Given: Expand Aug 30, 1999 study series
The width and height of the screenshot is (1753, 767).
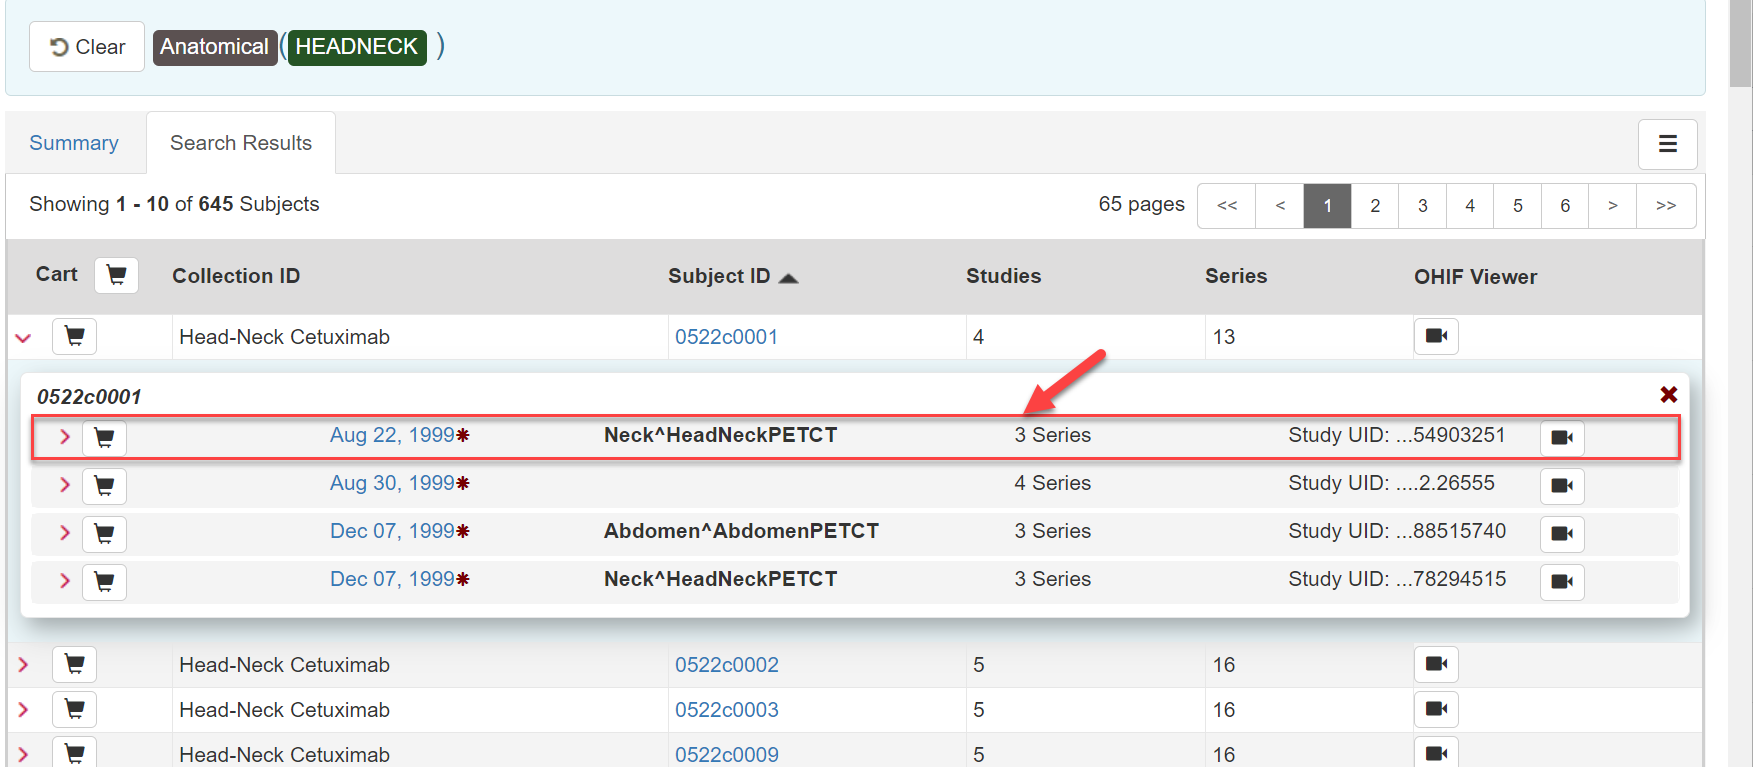Looking at the screenshot, I should [x=64, y=485].
